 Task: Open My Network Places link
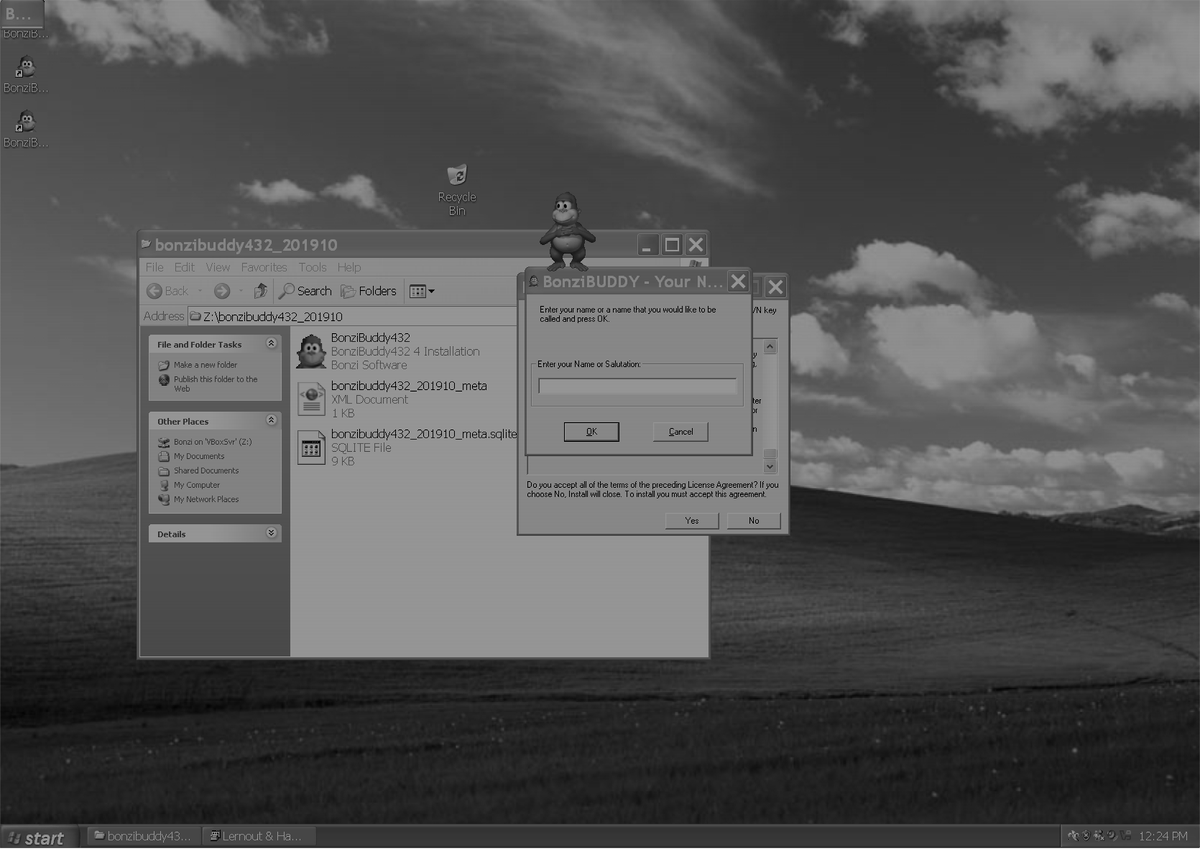click(206, 499)
